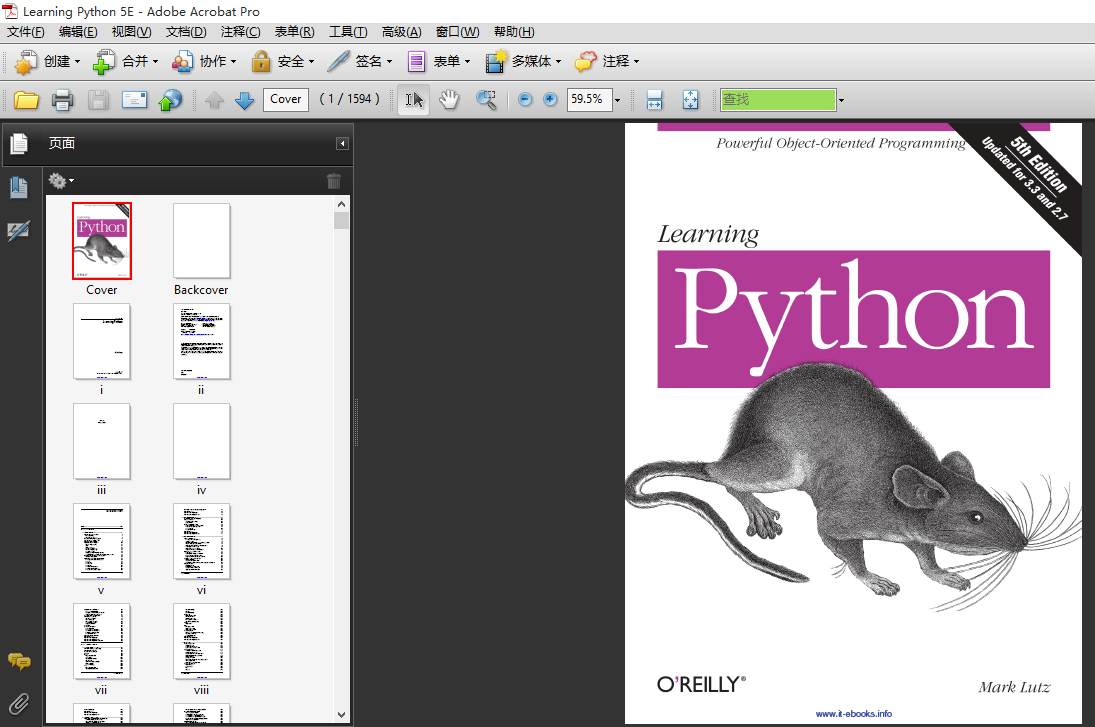Screen dimensions: 1095x727
Task: Click the 59.5% zoom value field
Action: pyautogui.click(x=589, y=99)
